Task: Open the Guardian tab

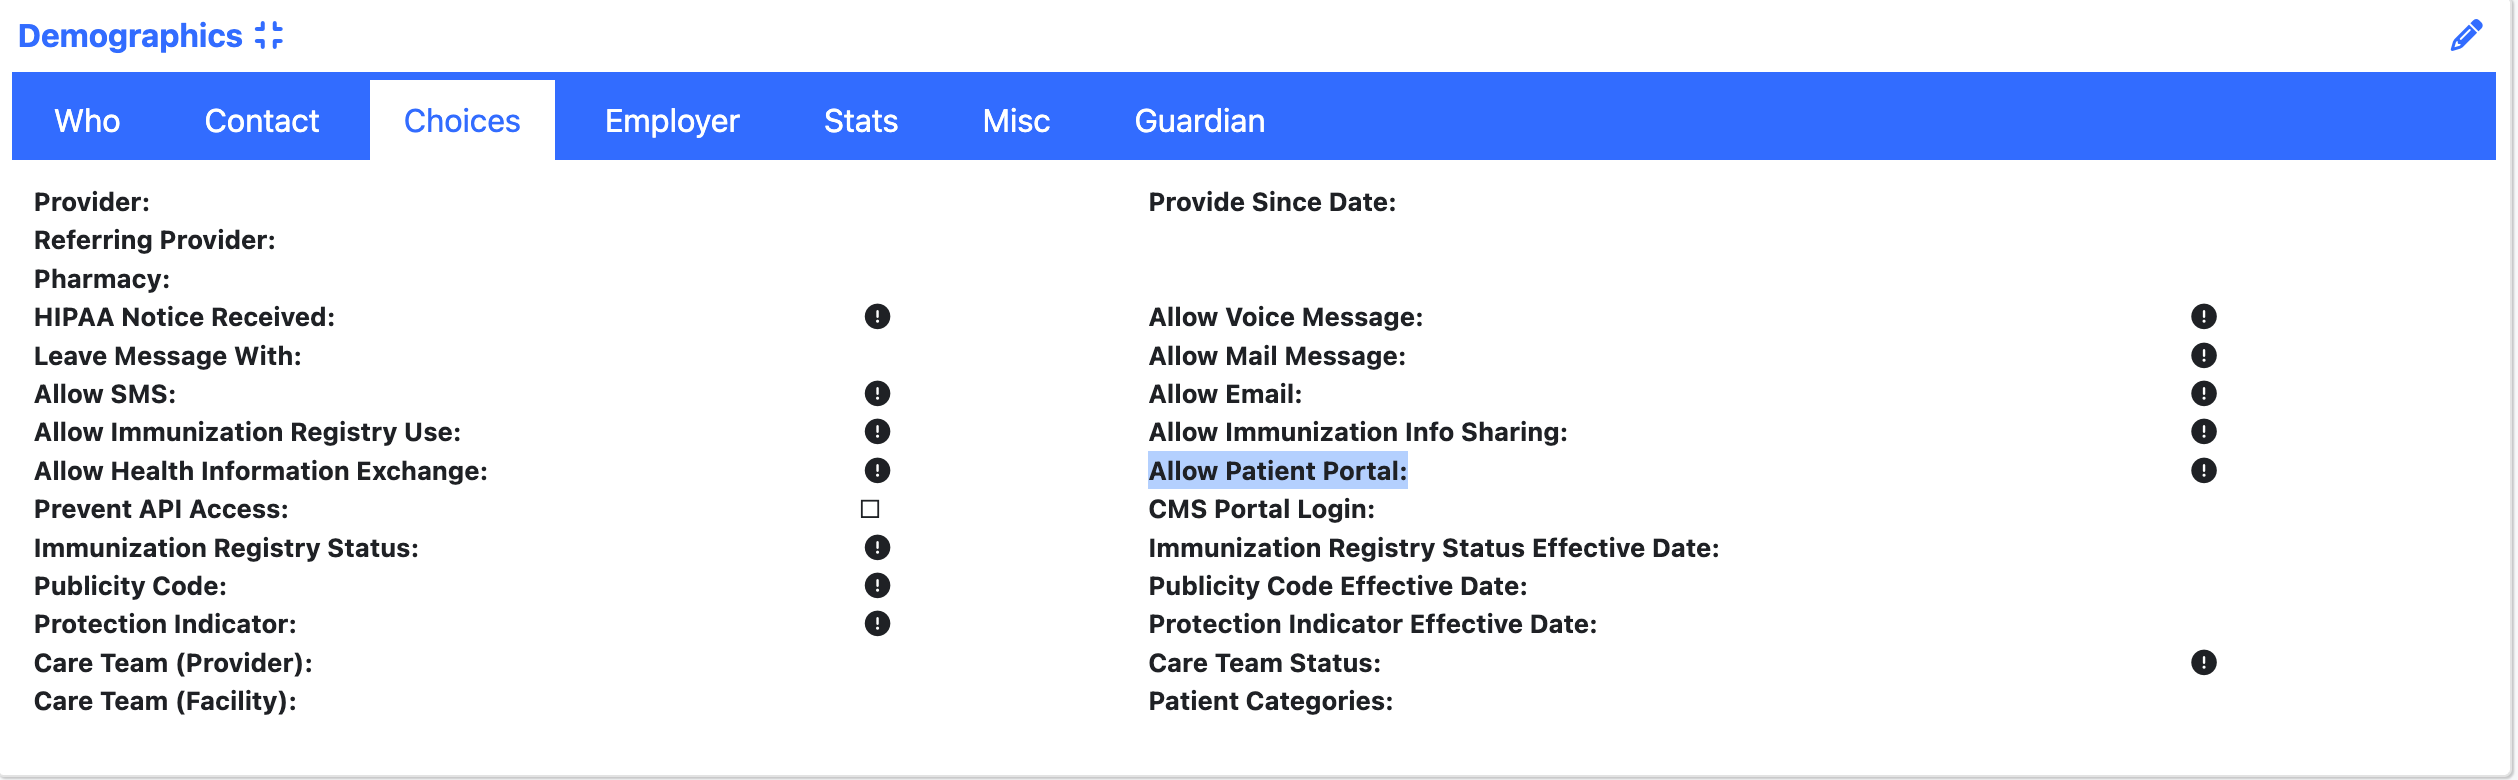Action: (1198, 119)
